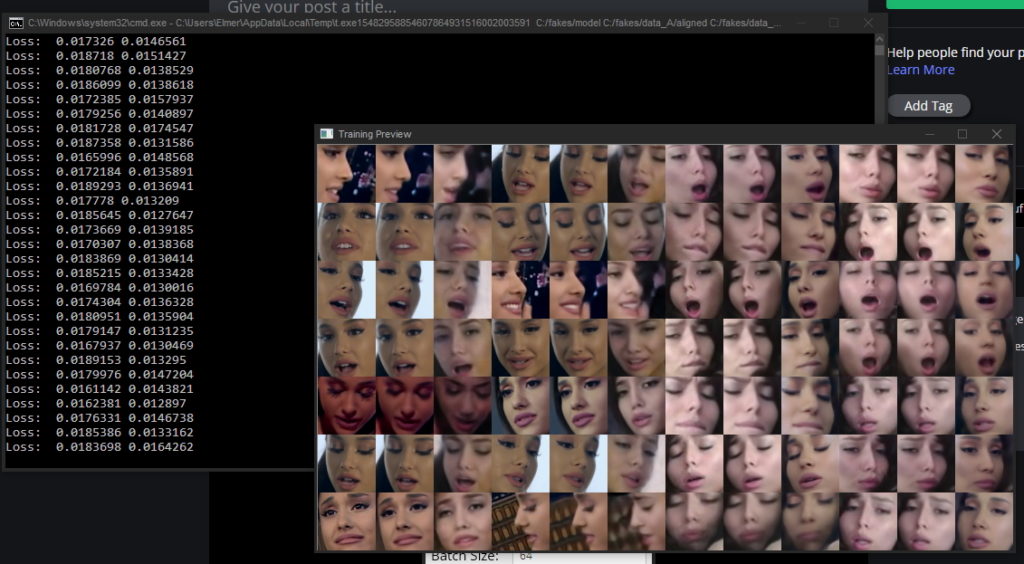Click the "Add Tag" button
The image size is (1024, 564).
point(928,106)
